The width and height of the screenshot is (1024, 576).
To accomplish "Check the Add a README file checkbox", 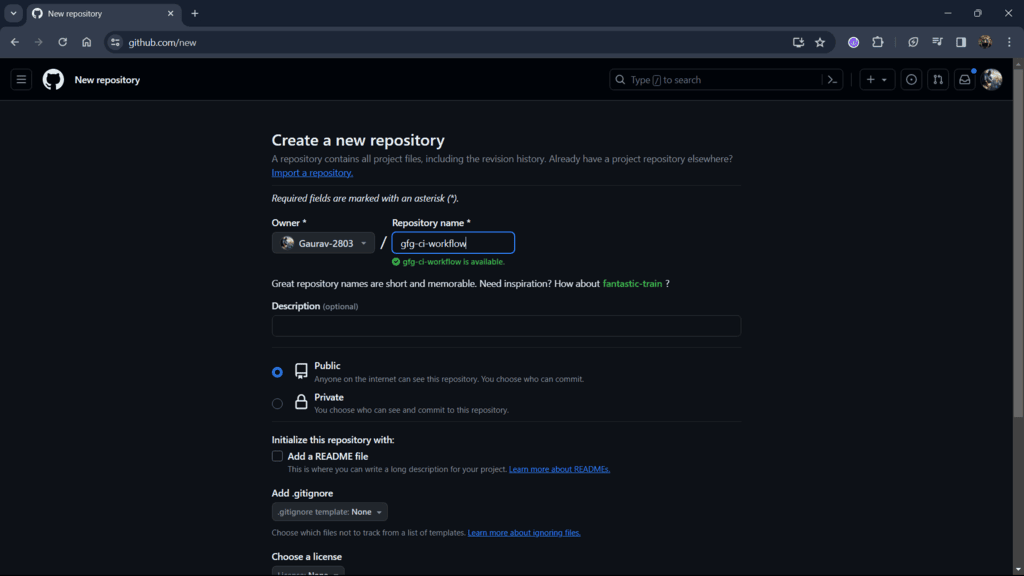I will tap(278, 456).
